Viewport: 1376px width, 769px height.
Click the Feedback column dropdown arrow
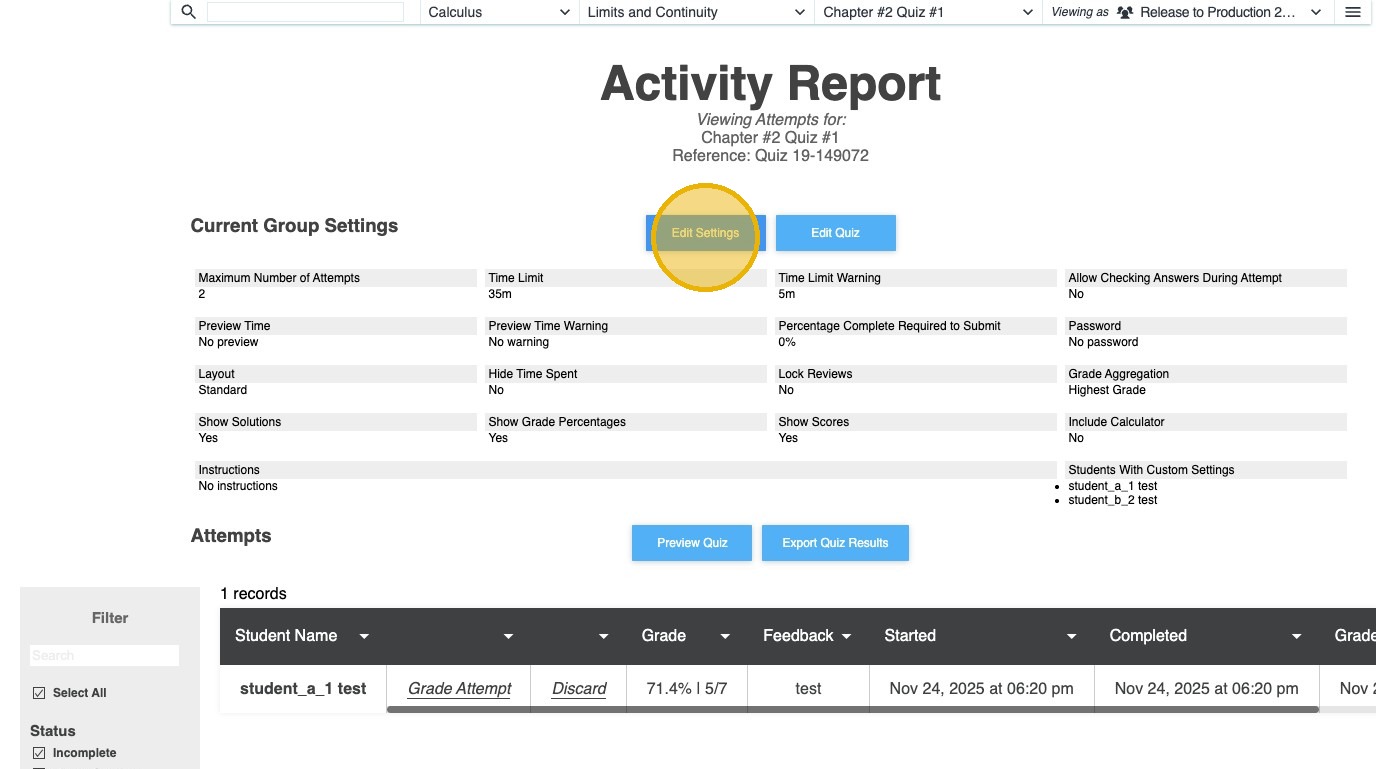coord(846,636)
